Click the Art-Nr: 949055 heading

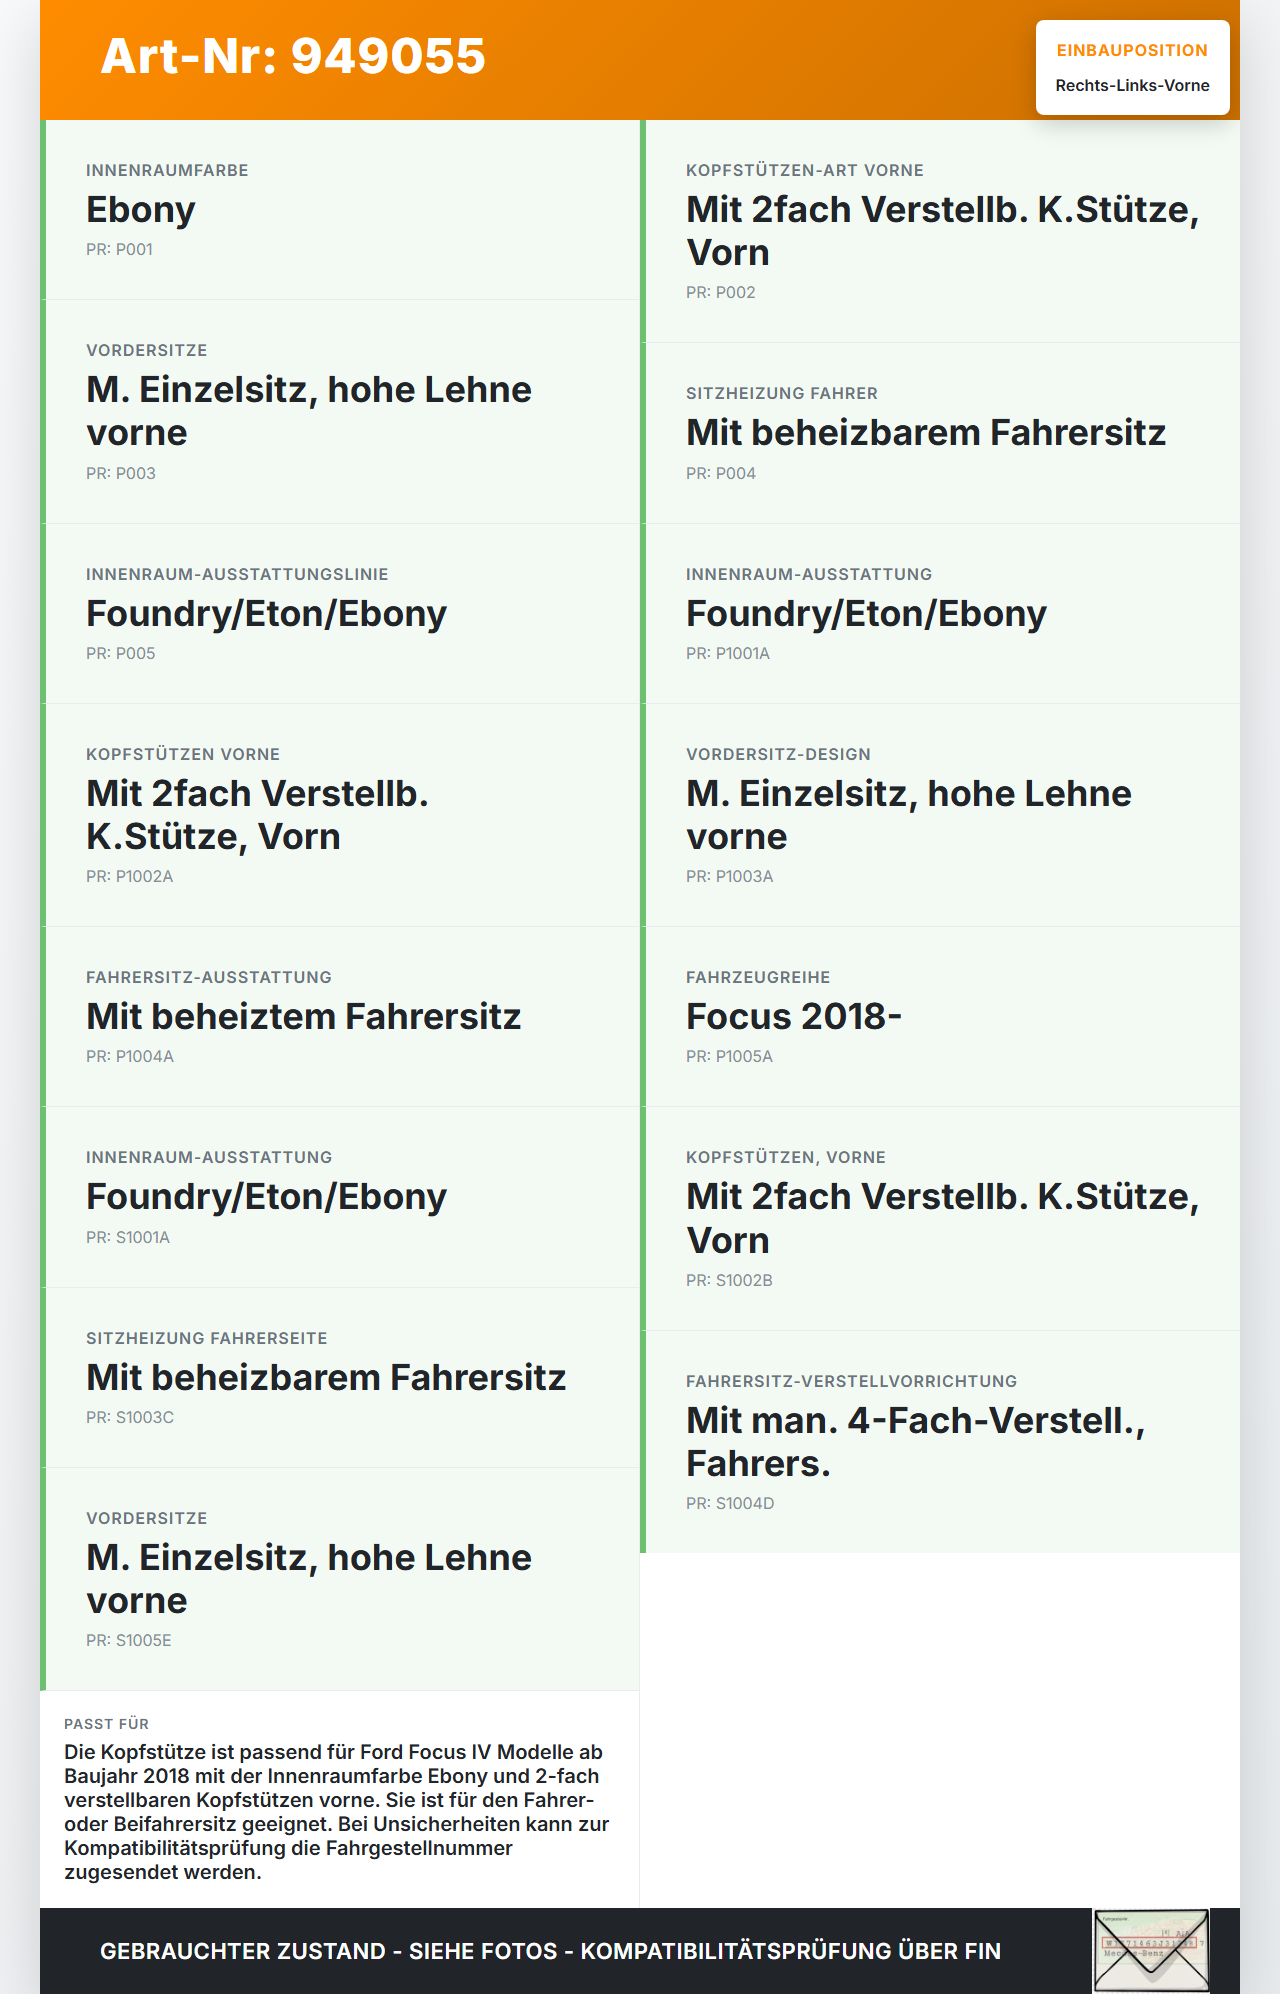[x=293, y=56]
